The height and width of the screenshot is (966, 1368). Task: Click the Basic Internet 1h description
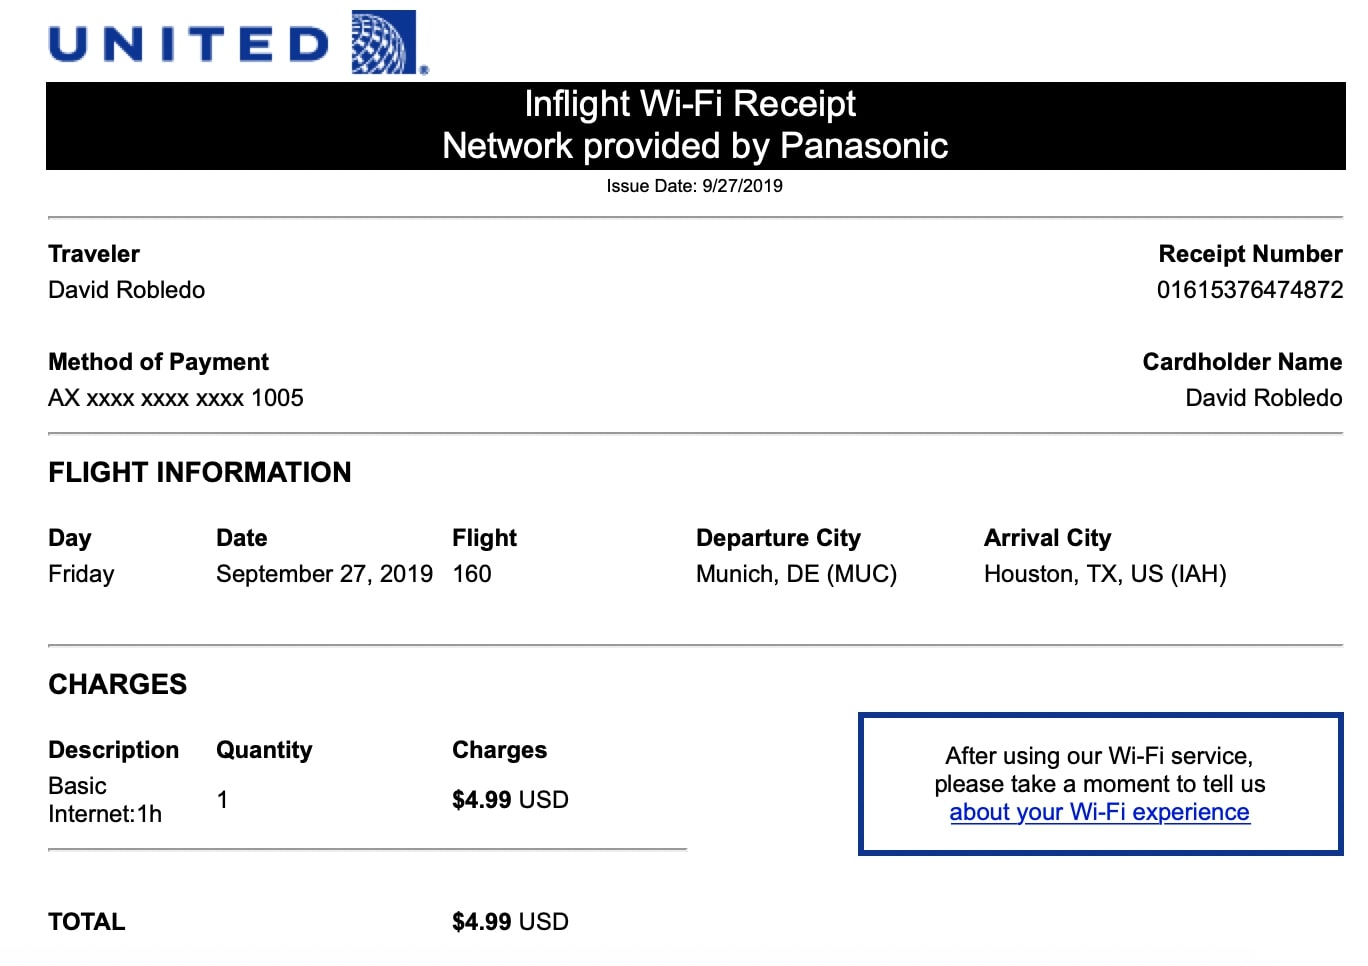(105, 800)
